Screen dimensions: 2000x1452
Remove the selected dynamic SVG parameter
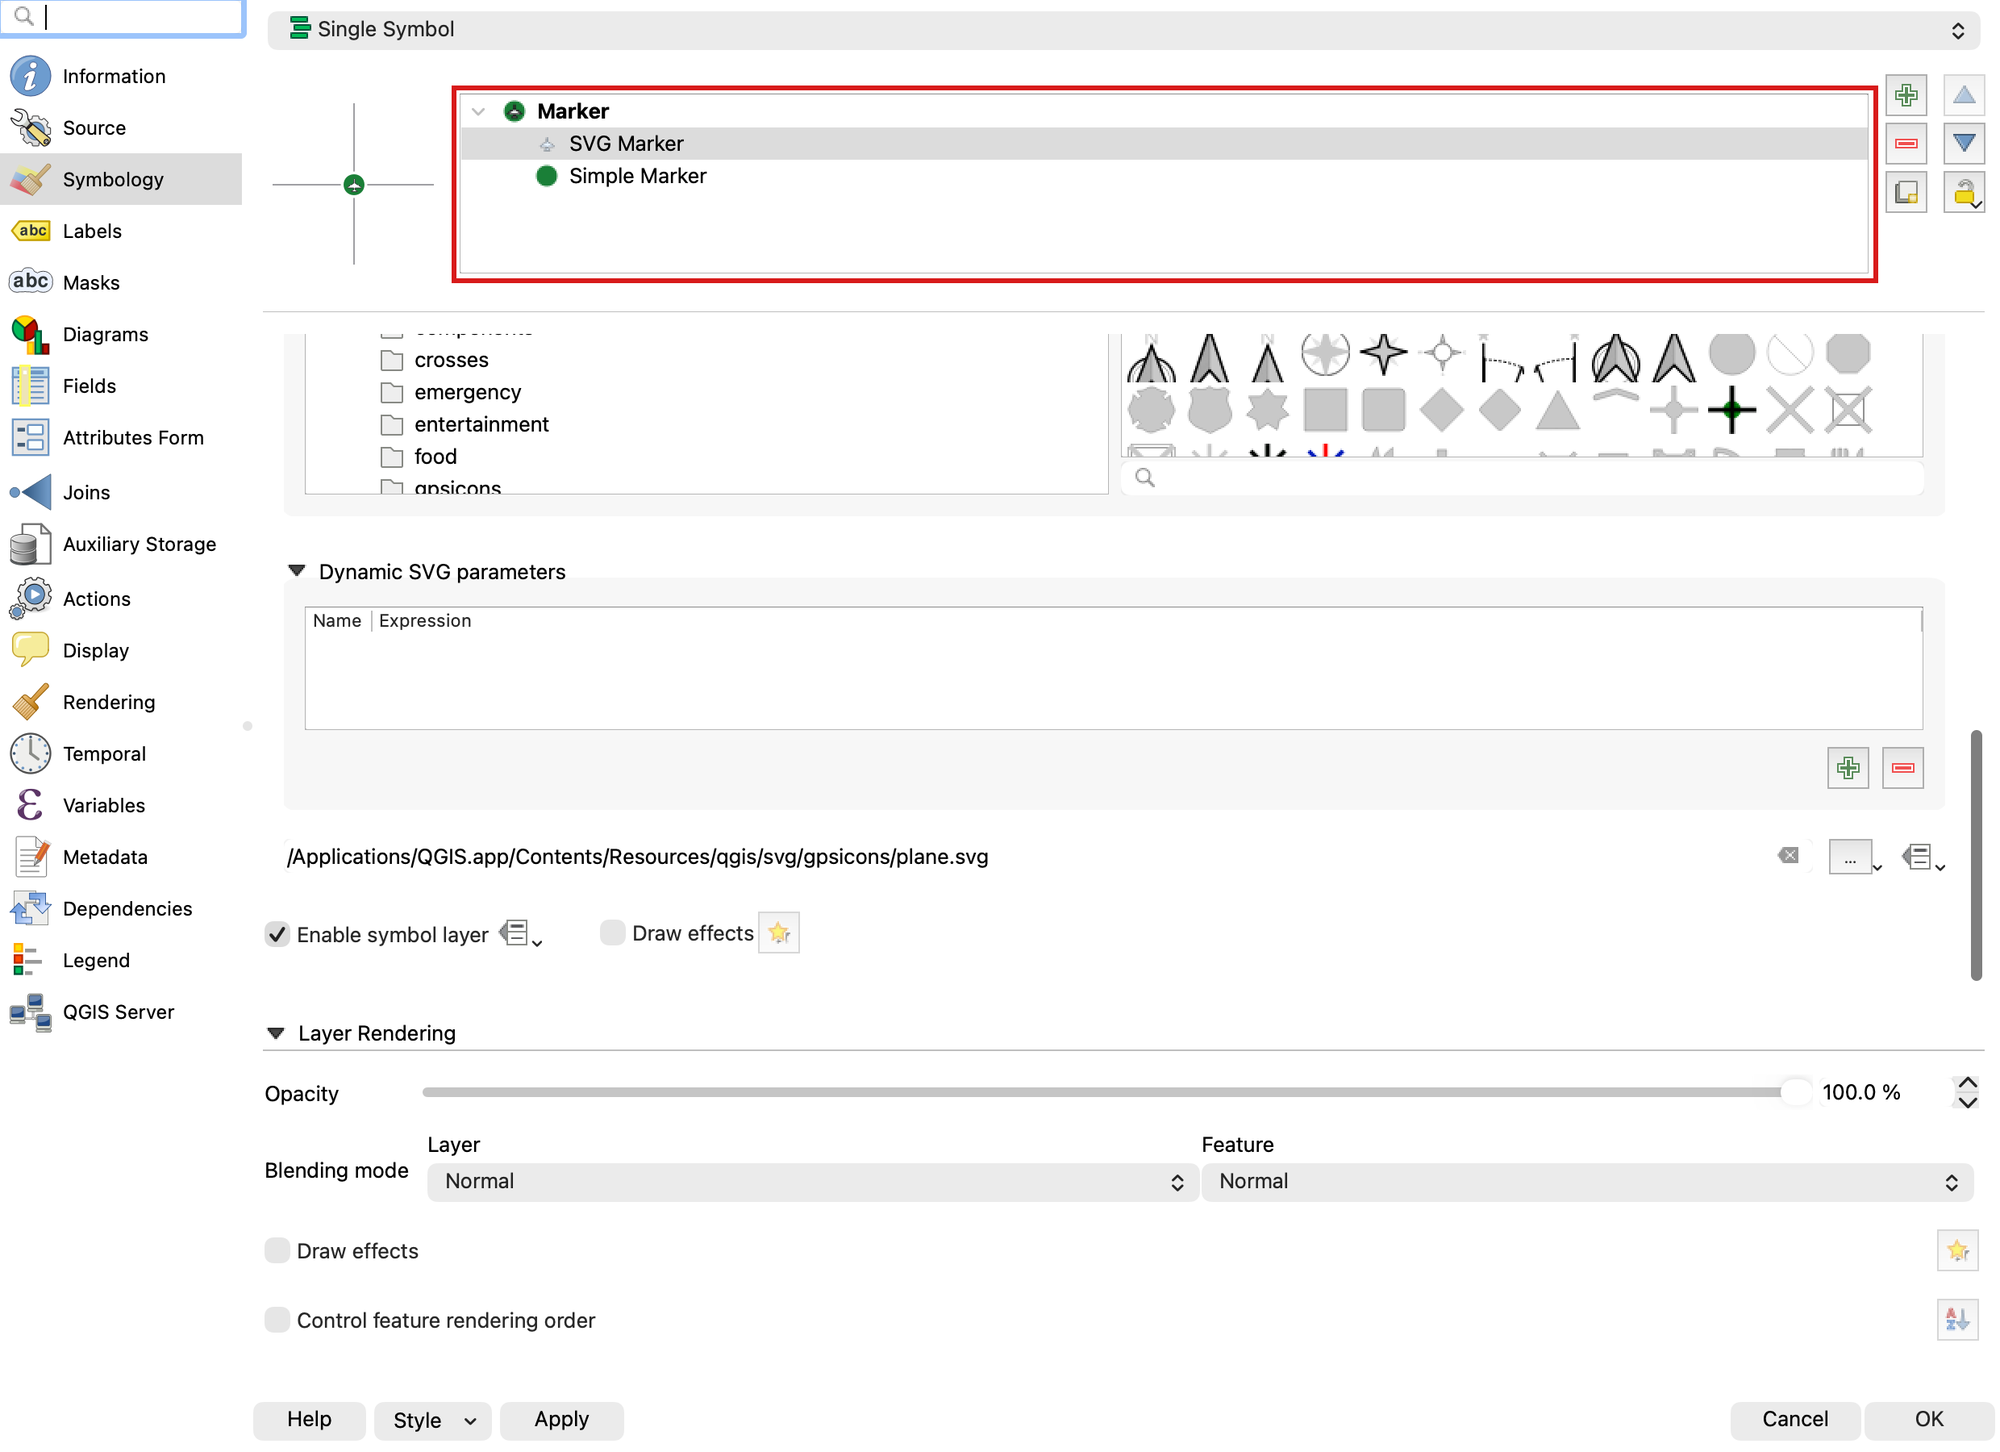point(1903,768)
